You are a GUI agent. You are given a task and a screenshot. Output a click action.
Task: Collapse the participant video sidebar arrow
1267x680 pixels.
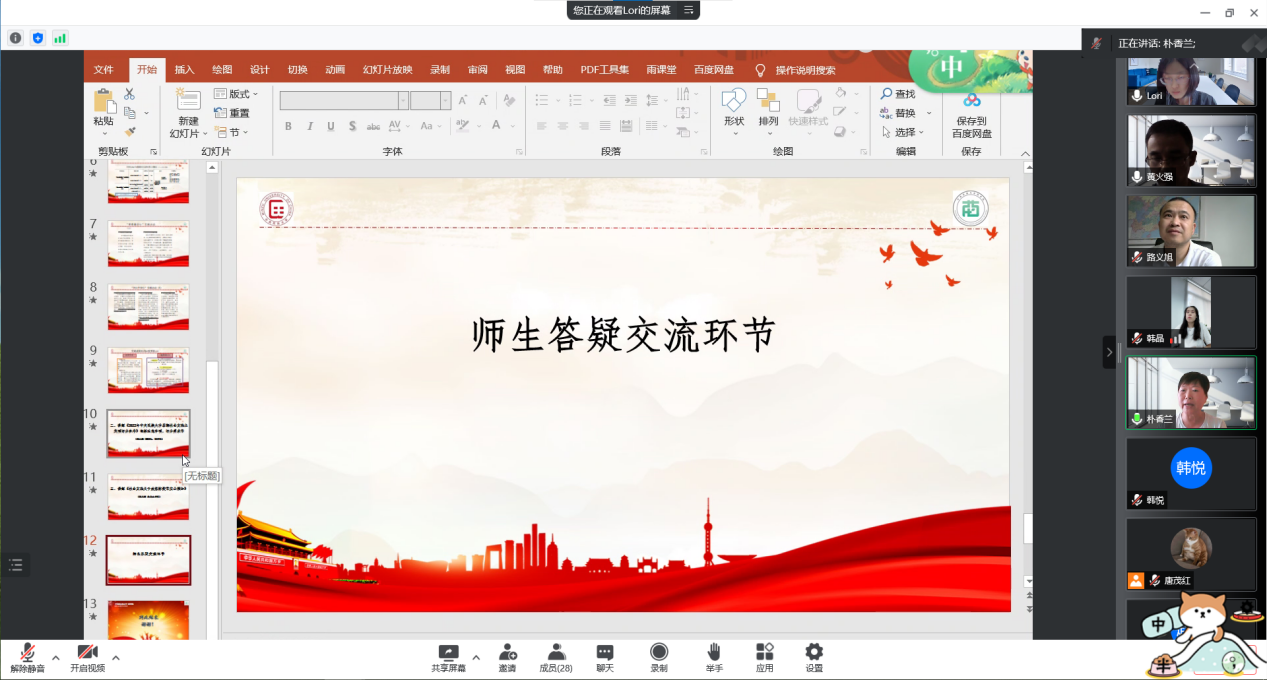pos(1108,352)
